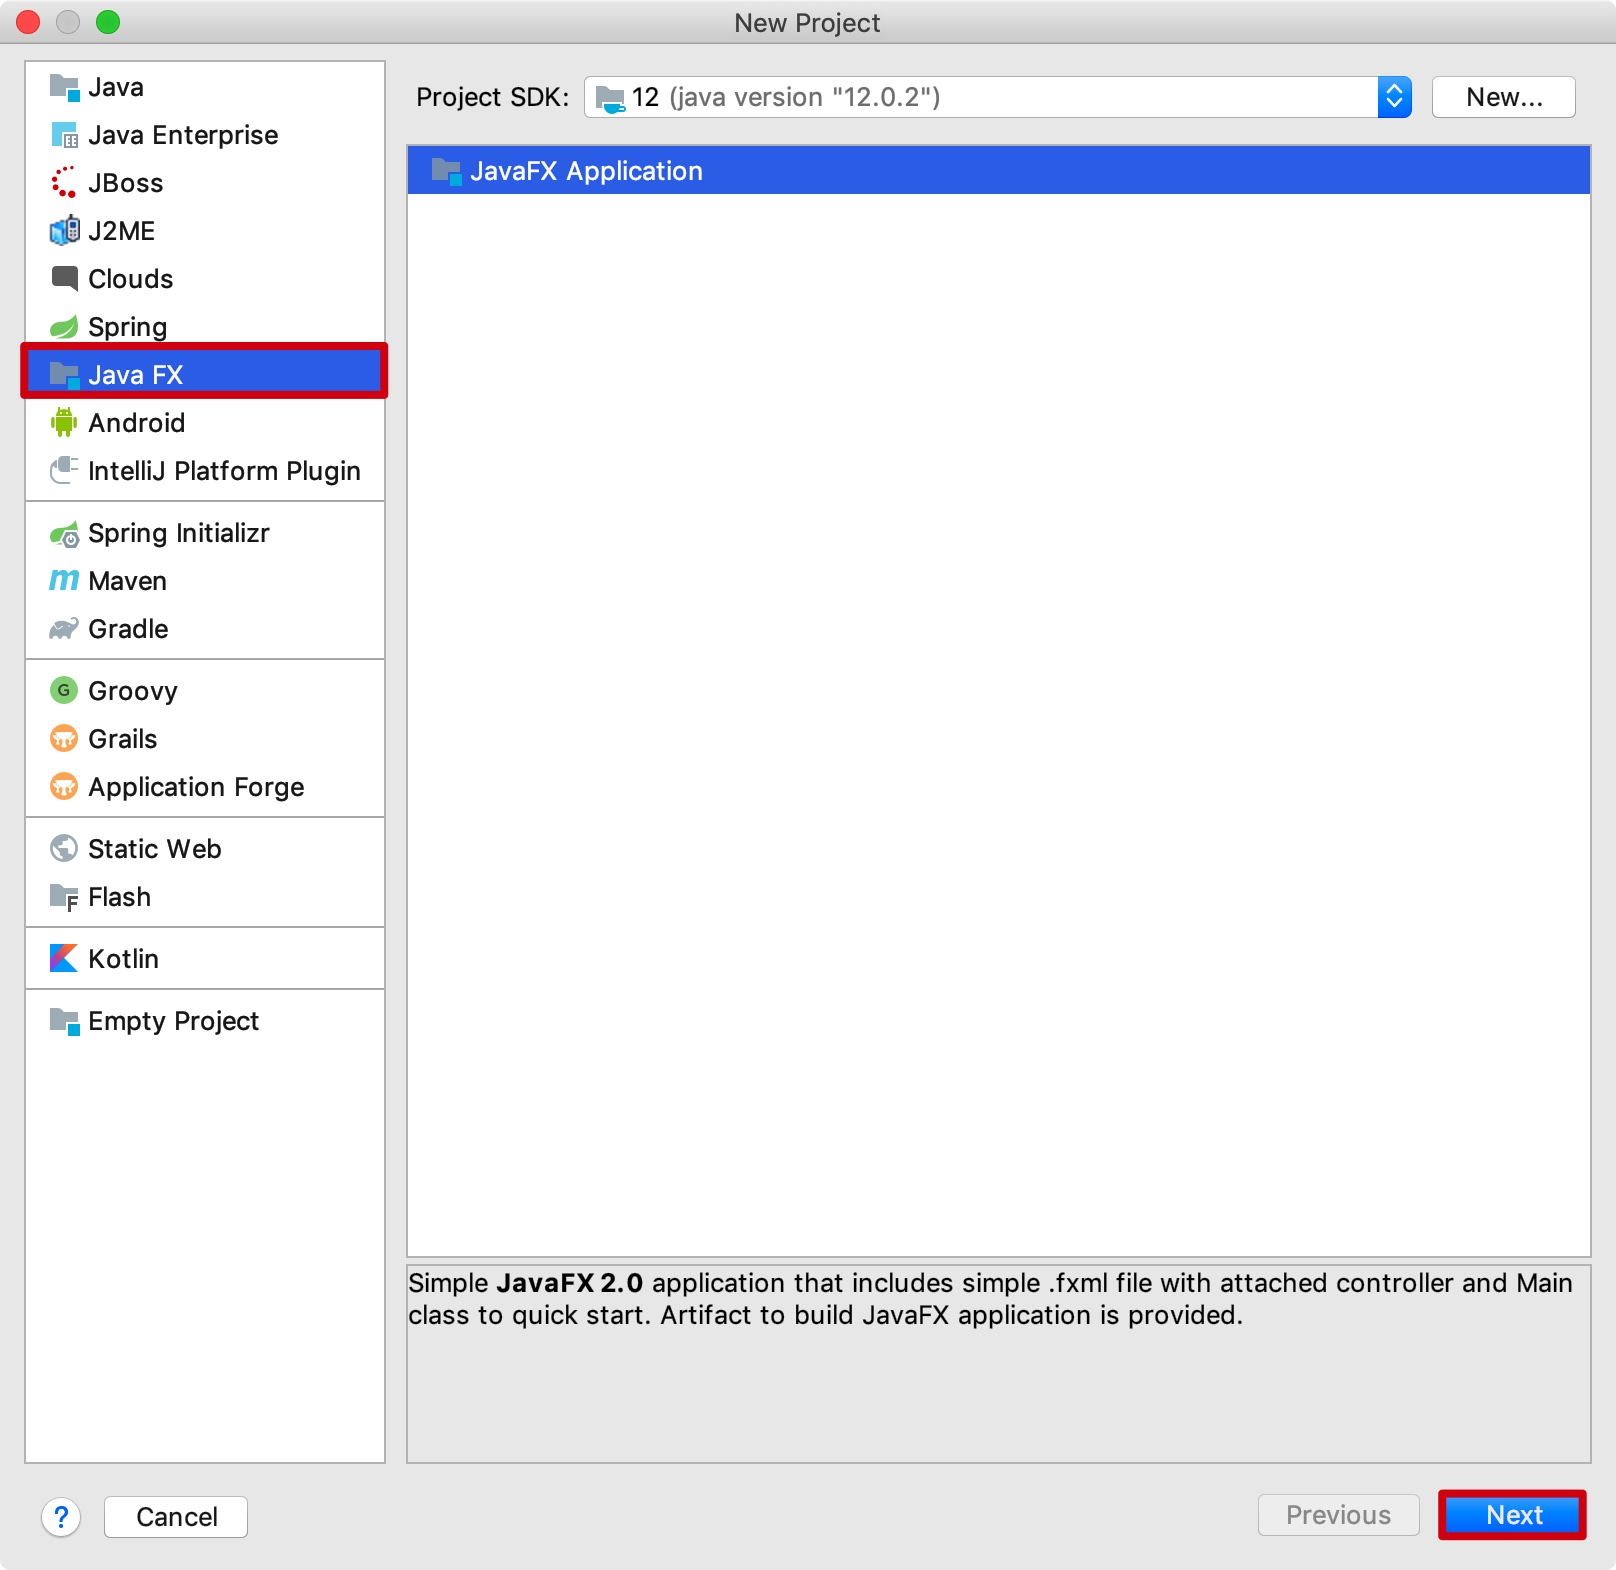Select the JBoss project category
The image size is (1616, 1570).
[x=125, y=182]
